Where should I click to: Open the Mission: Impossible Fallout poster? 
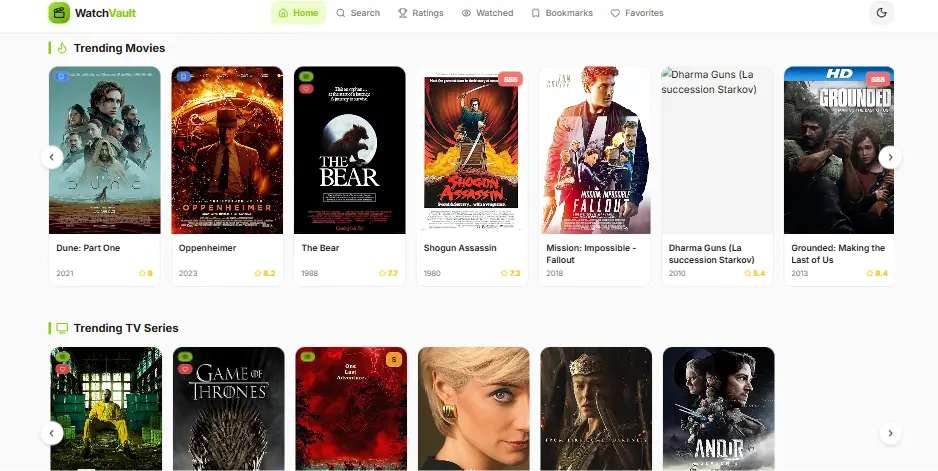595,150
